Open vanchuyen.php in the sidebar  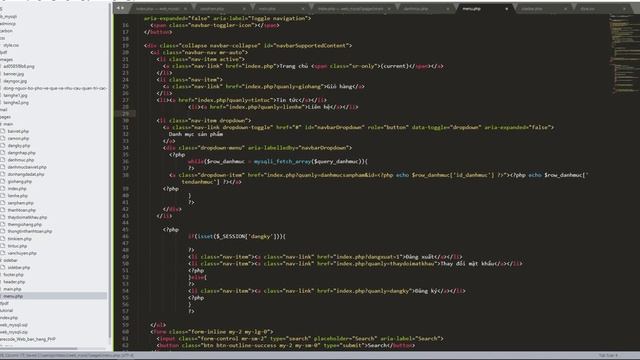22,253
